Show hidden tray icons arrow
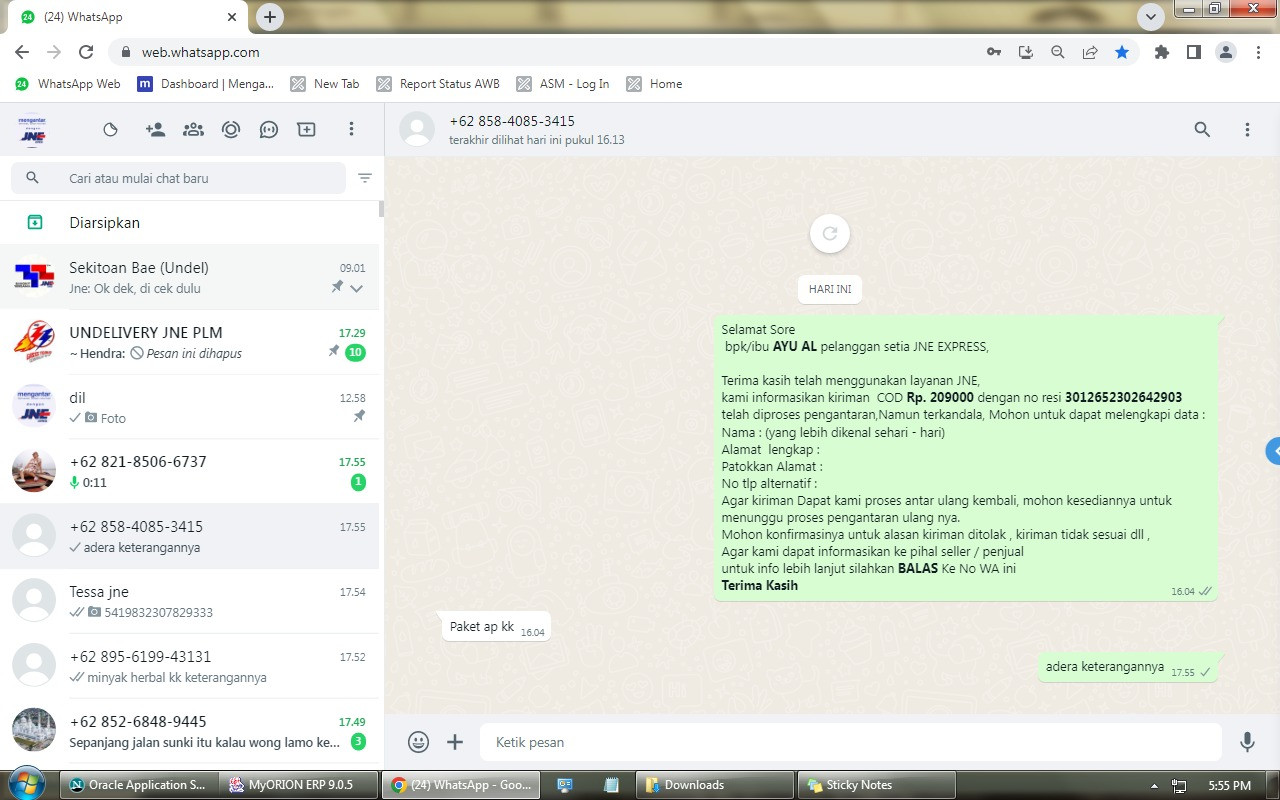 [x=1154, y=785]
